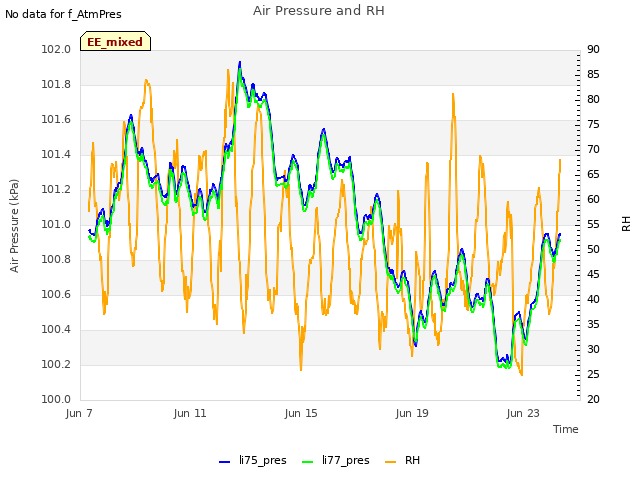Screen dimensions: 640x480
Task: Toggle li75_pres series in legend
Action: (253, 460)
